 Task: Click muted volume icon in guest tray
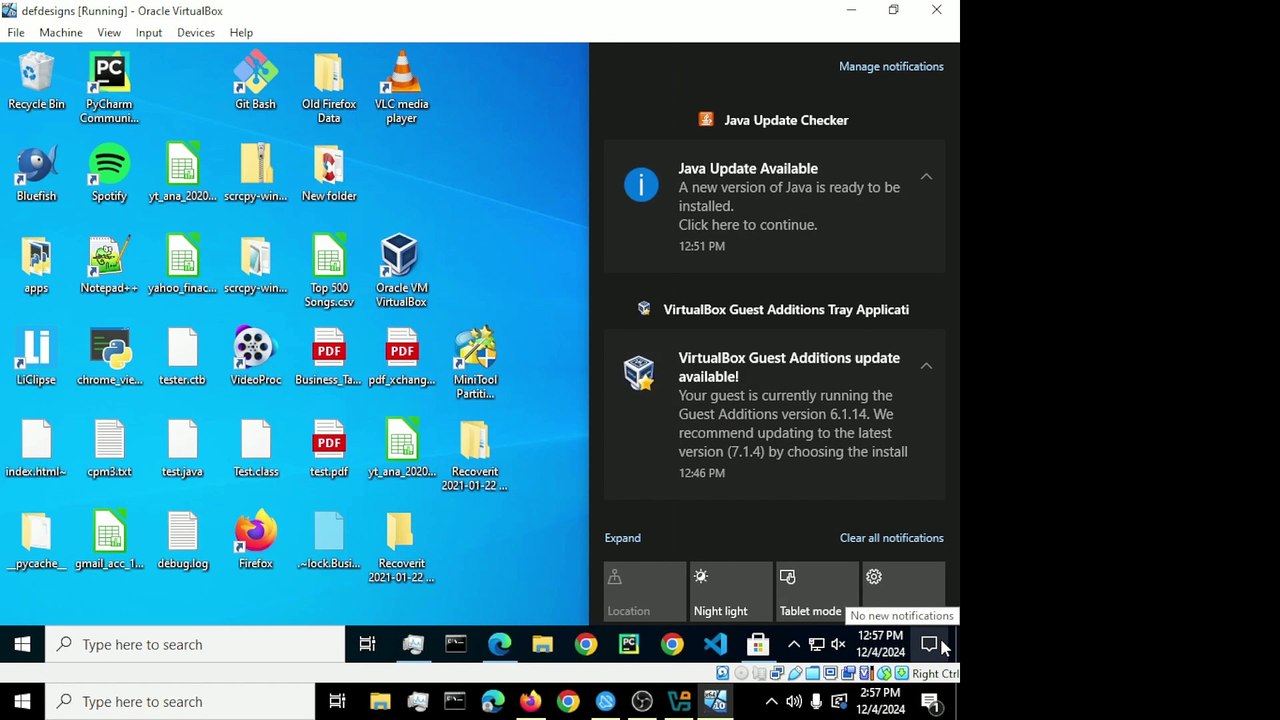(x=838, y=645)
